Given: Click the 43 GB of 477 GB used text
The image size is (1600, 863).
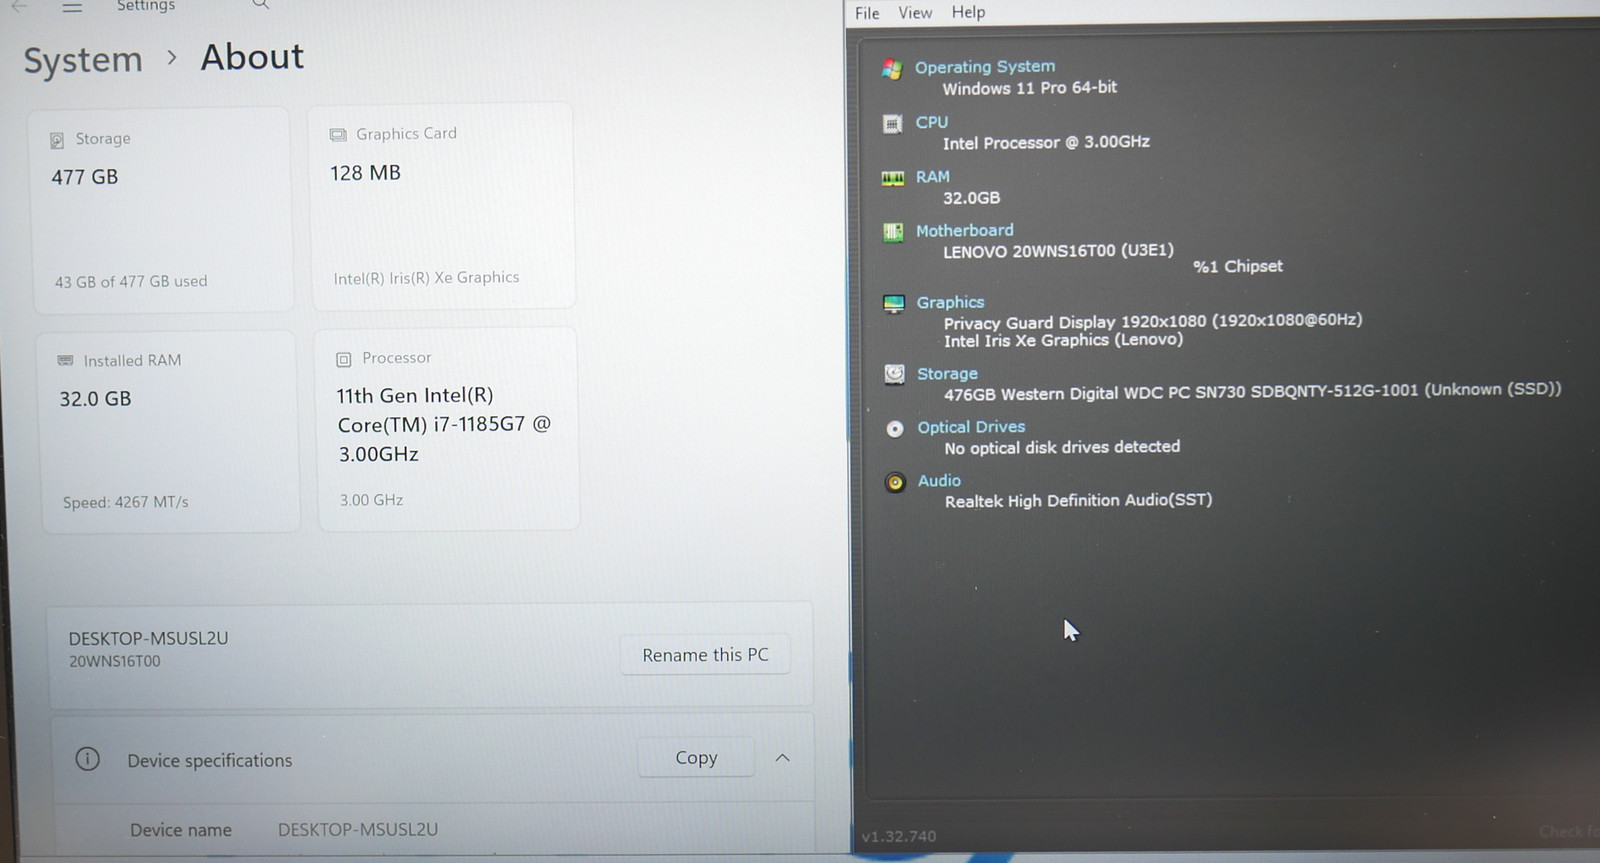Looking at the screenshot, I should coord(131,282).
